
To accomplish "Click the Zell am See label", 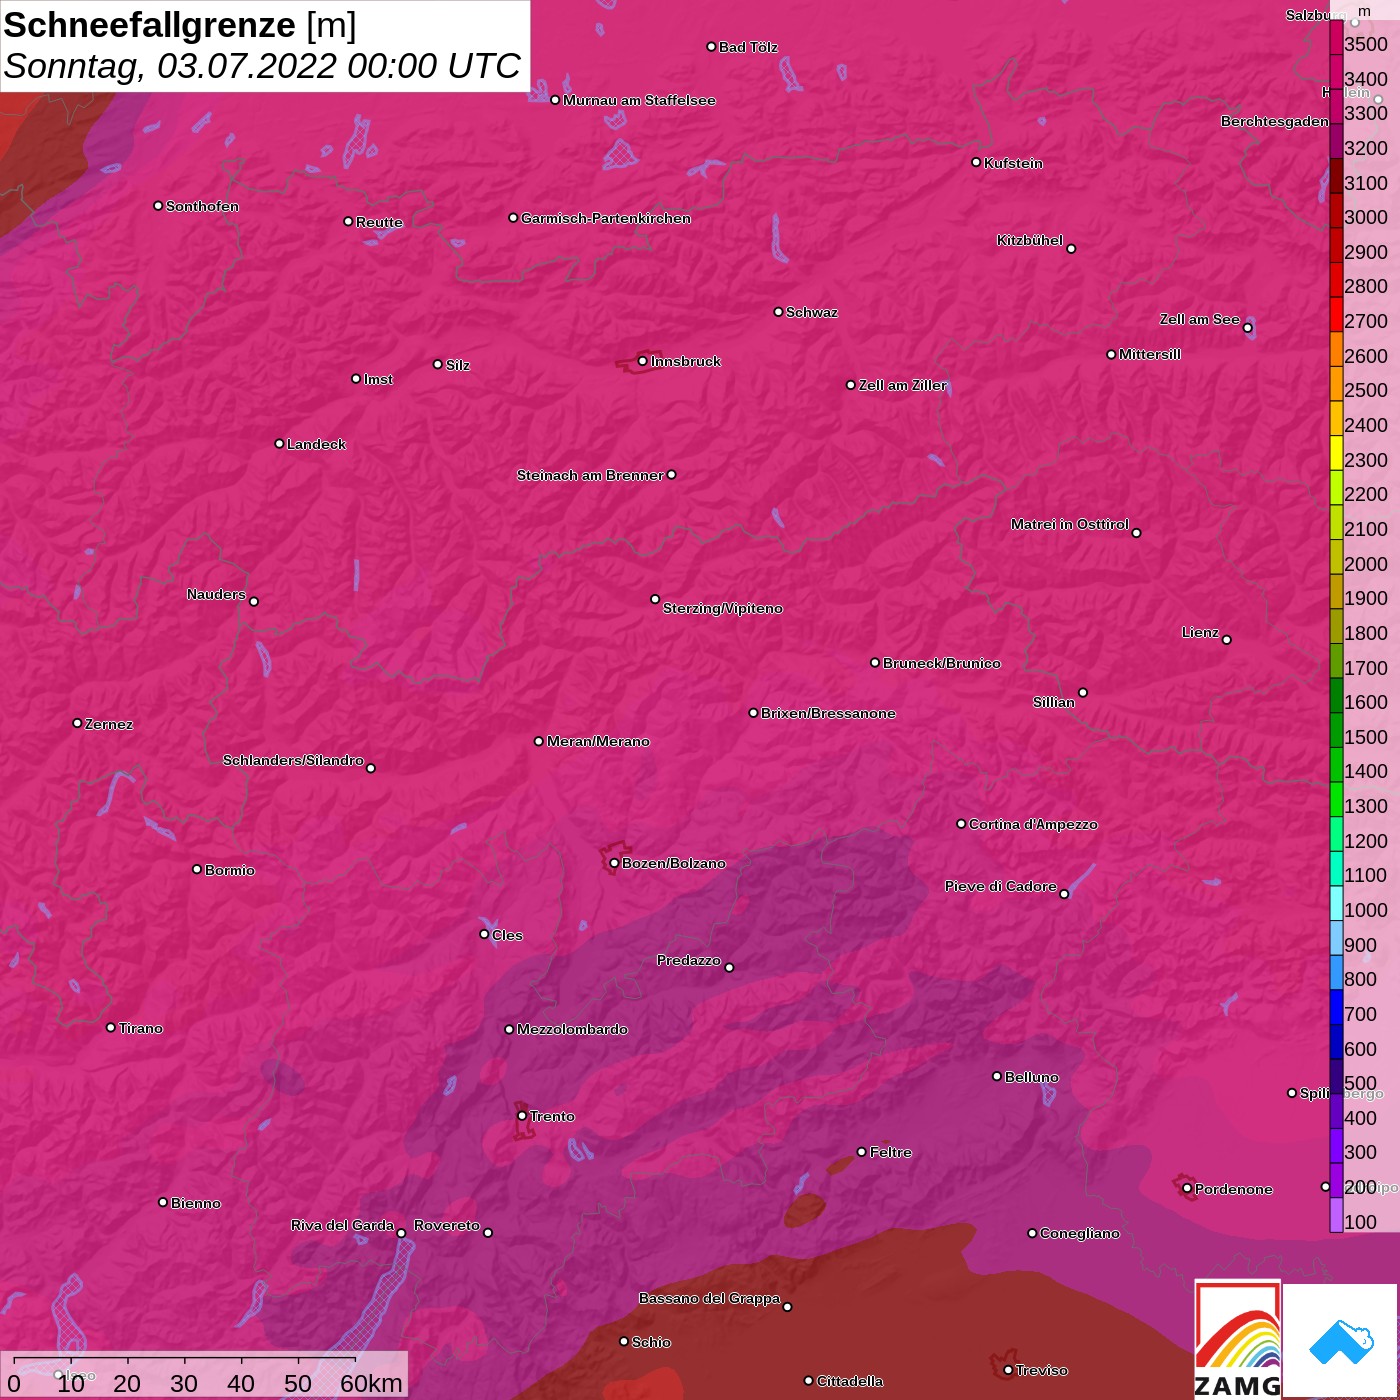I will 1200,319.
